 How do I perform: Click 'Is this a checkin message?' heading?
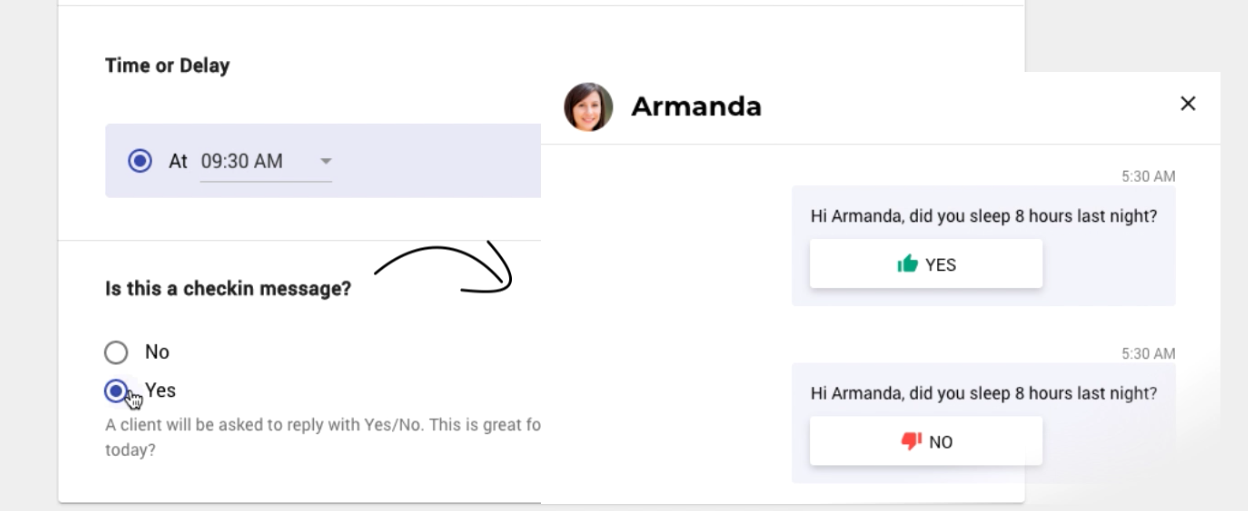click(x=228, y=289)
